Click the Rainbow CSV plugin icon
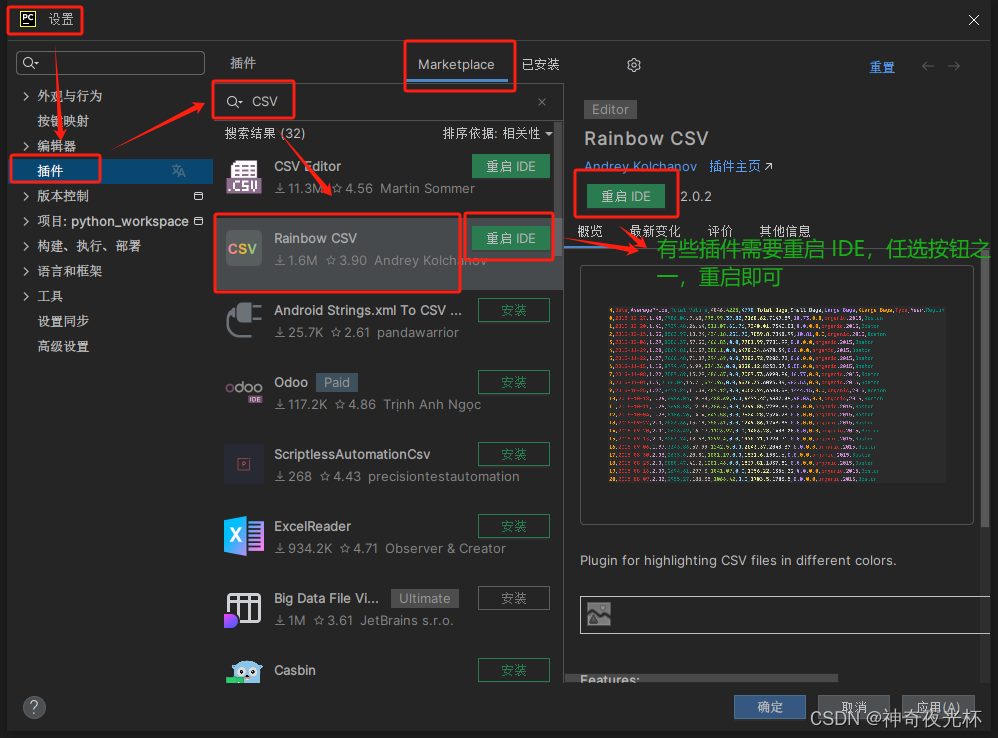 [244, 248]
